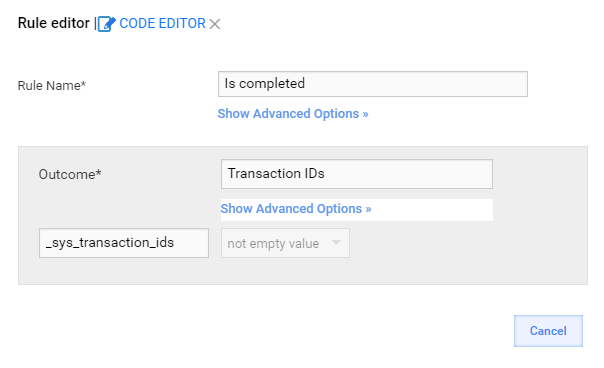The image size is (604, 368).
Task: Expand chevron » below Rule Name field
Action: [365, 114]
